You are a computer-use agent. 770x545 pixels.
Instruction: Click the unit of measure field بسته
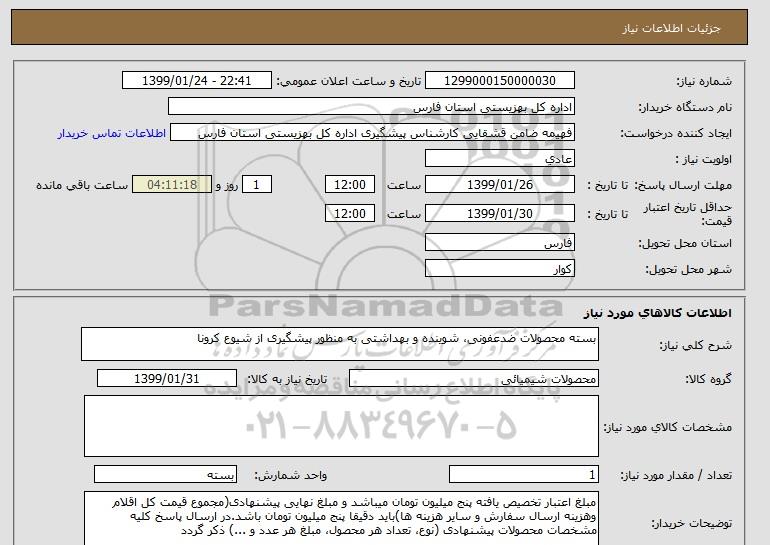[165, 474]
